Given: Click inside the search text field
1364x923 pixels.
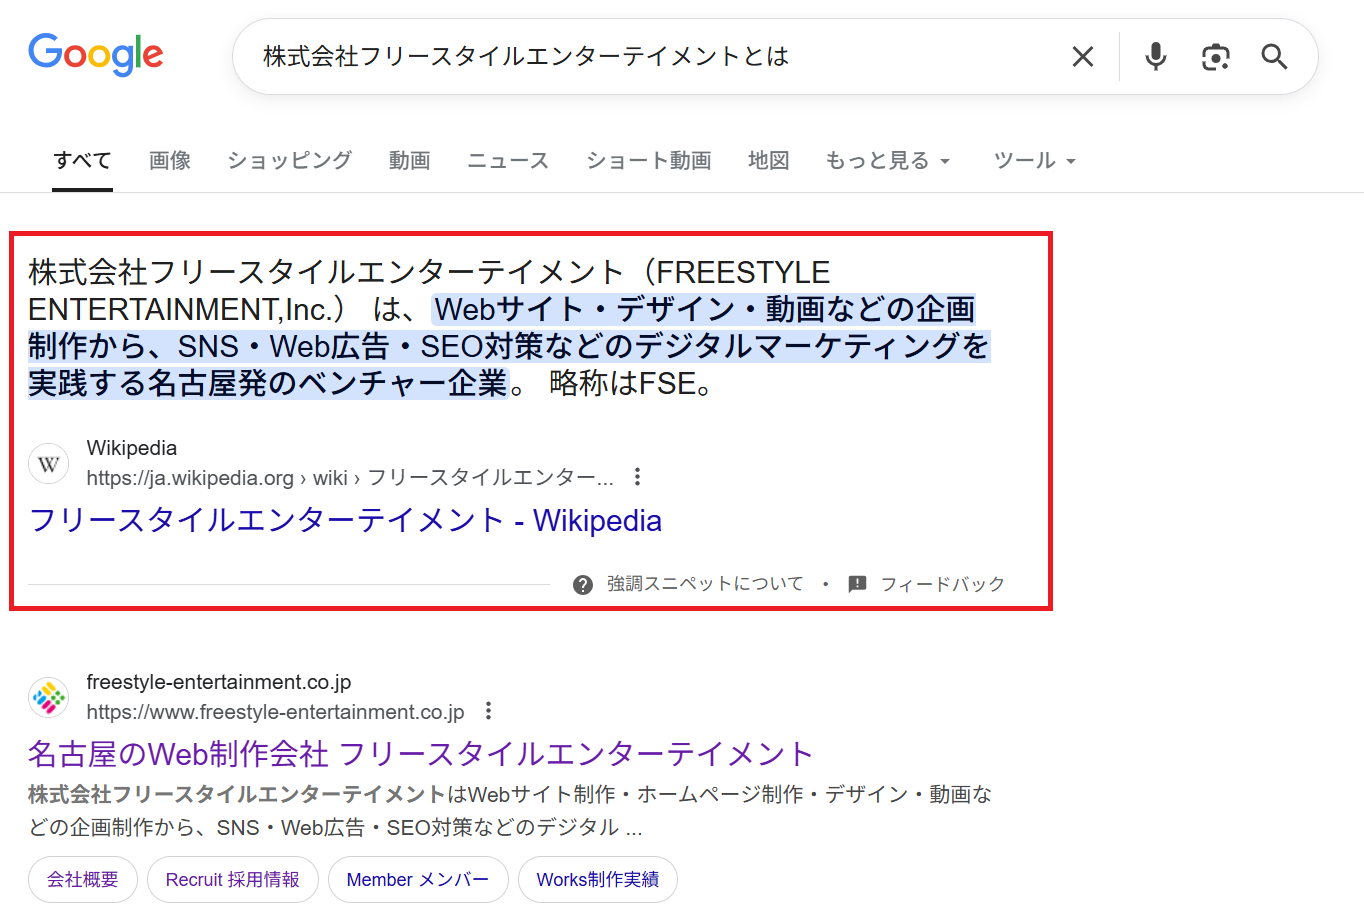Looking at the screenshot, I should (x=640, y=57).
